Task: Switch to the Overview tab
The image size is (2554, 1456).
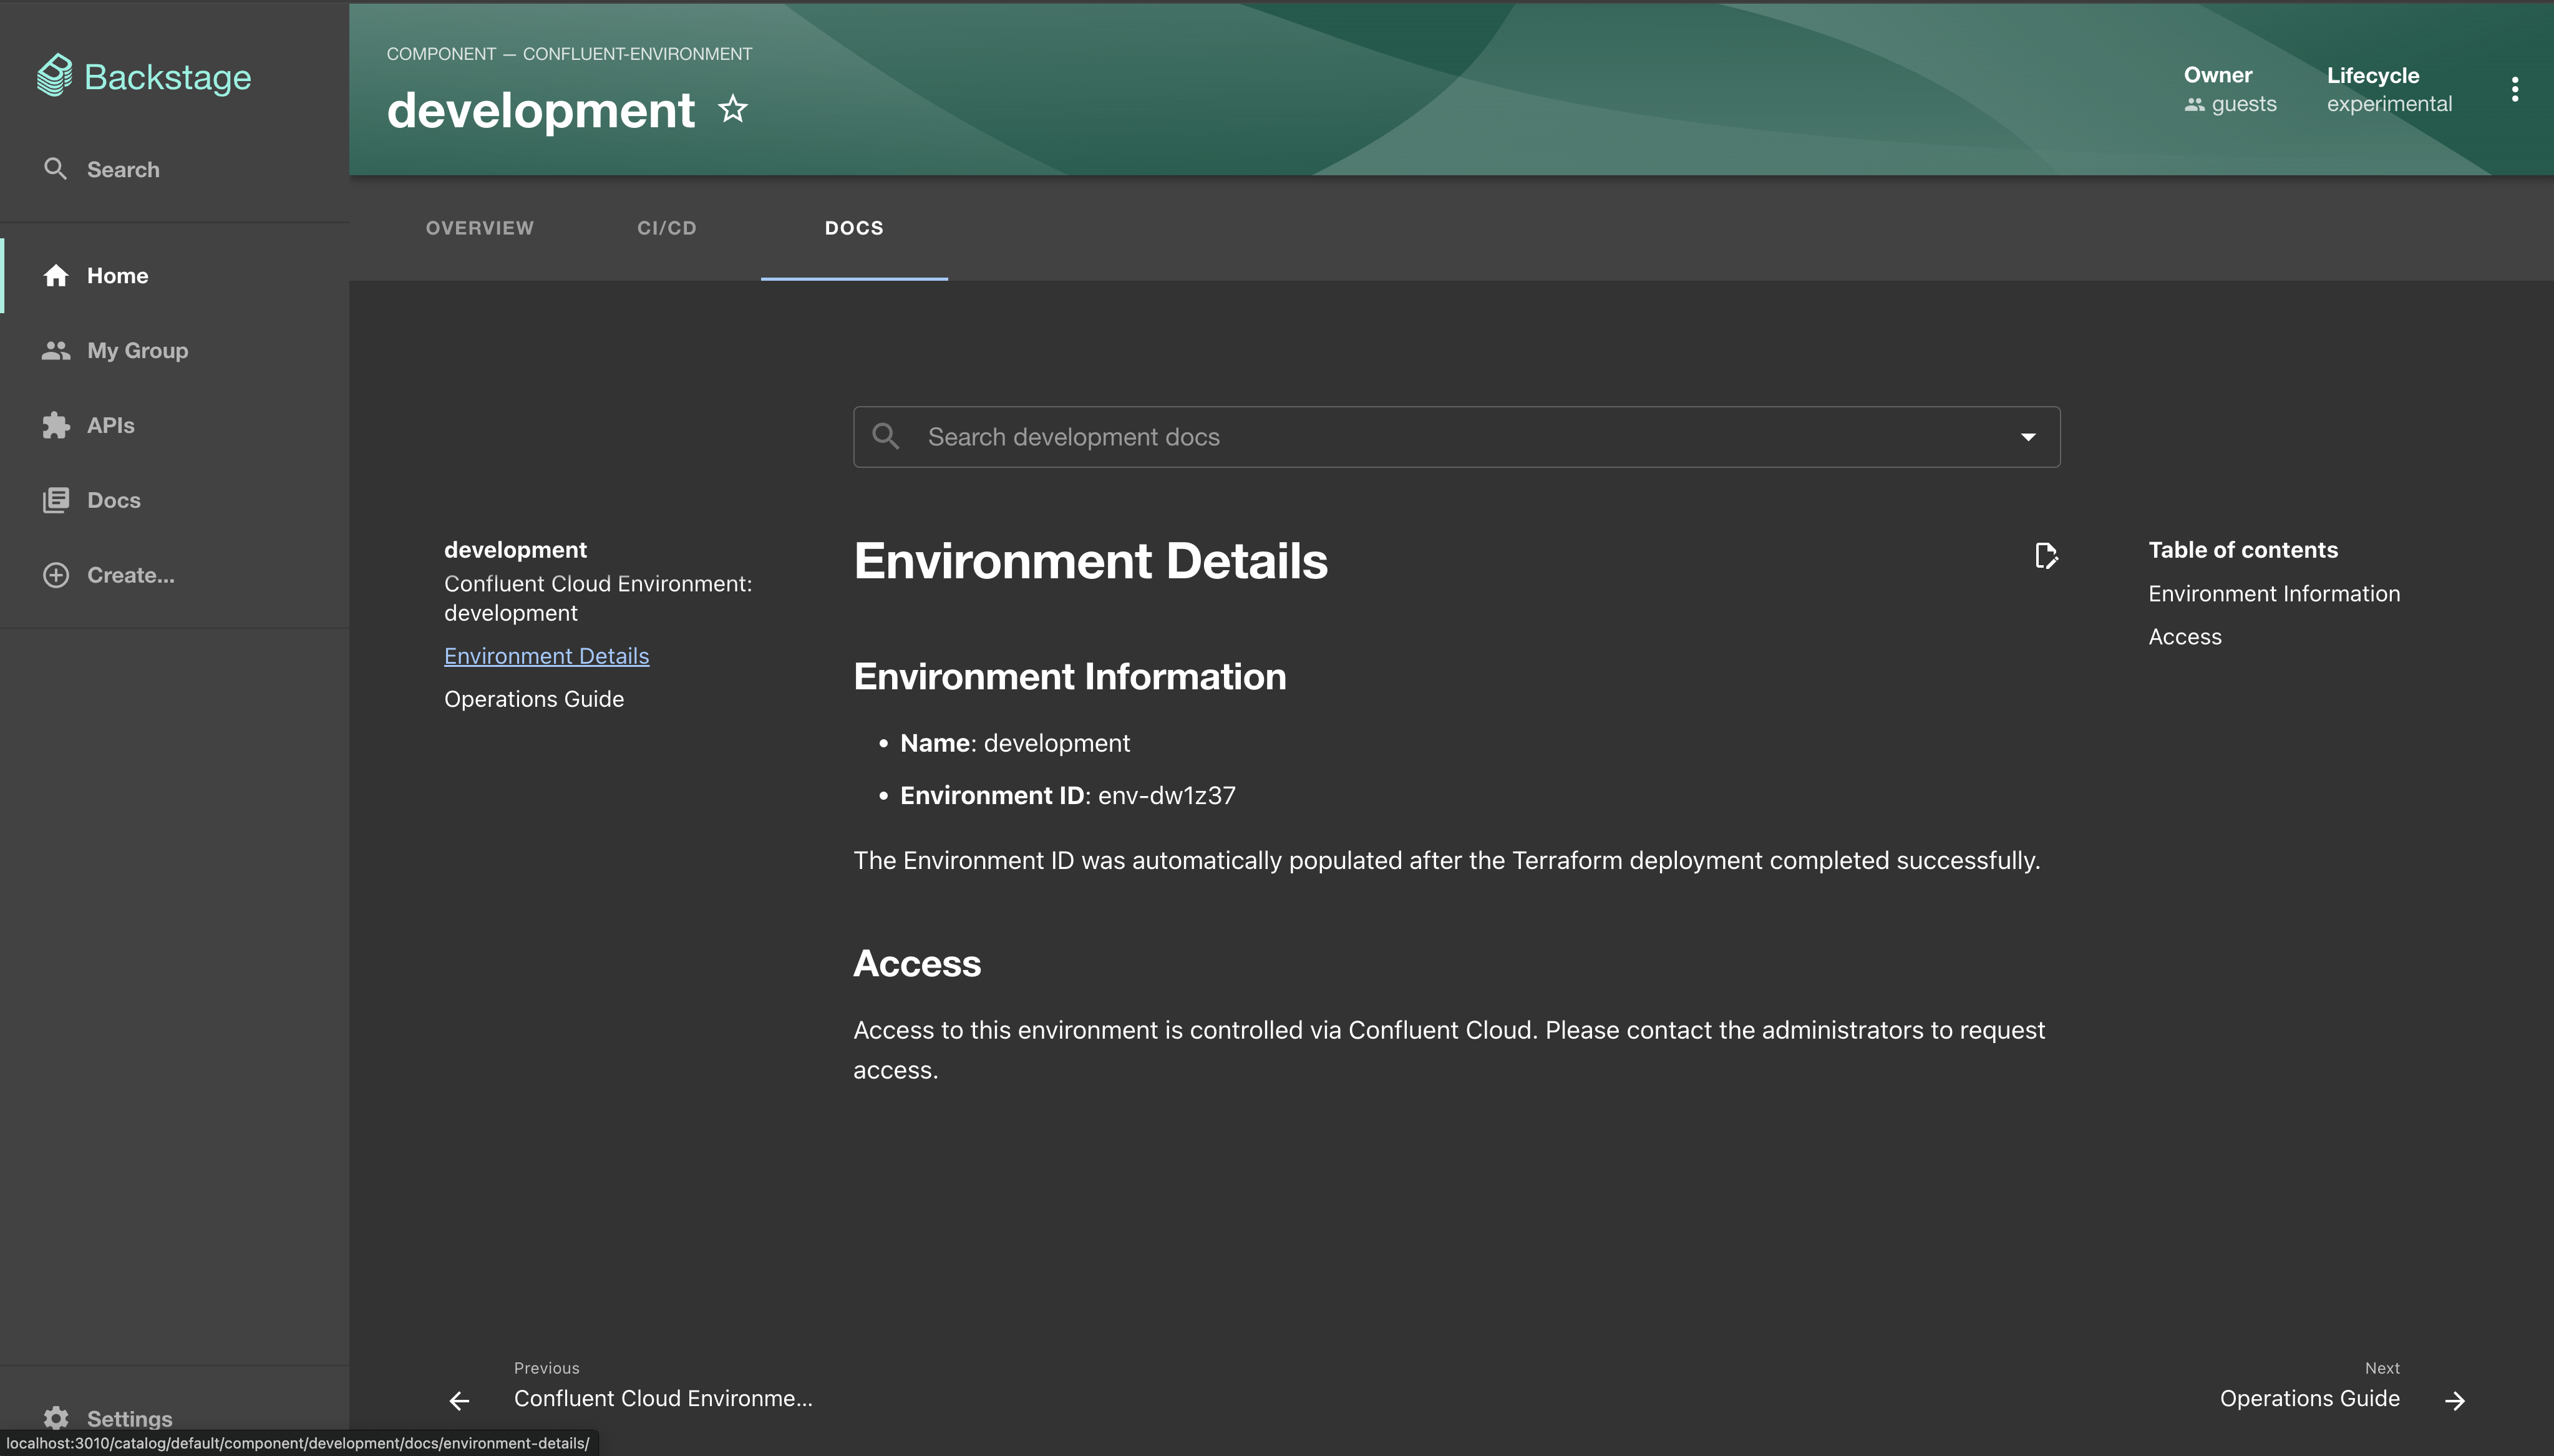Action: (x=480, y=228)
